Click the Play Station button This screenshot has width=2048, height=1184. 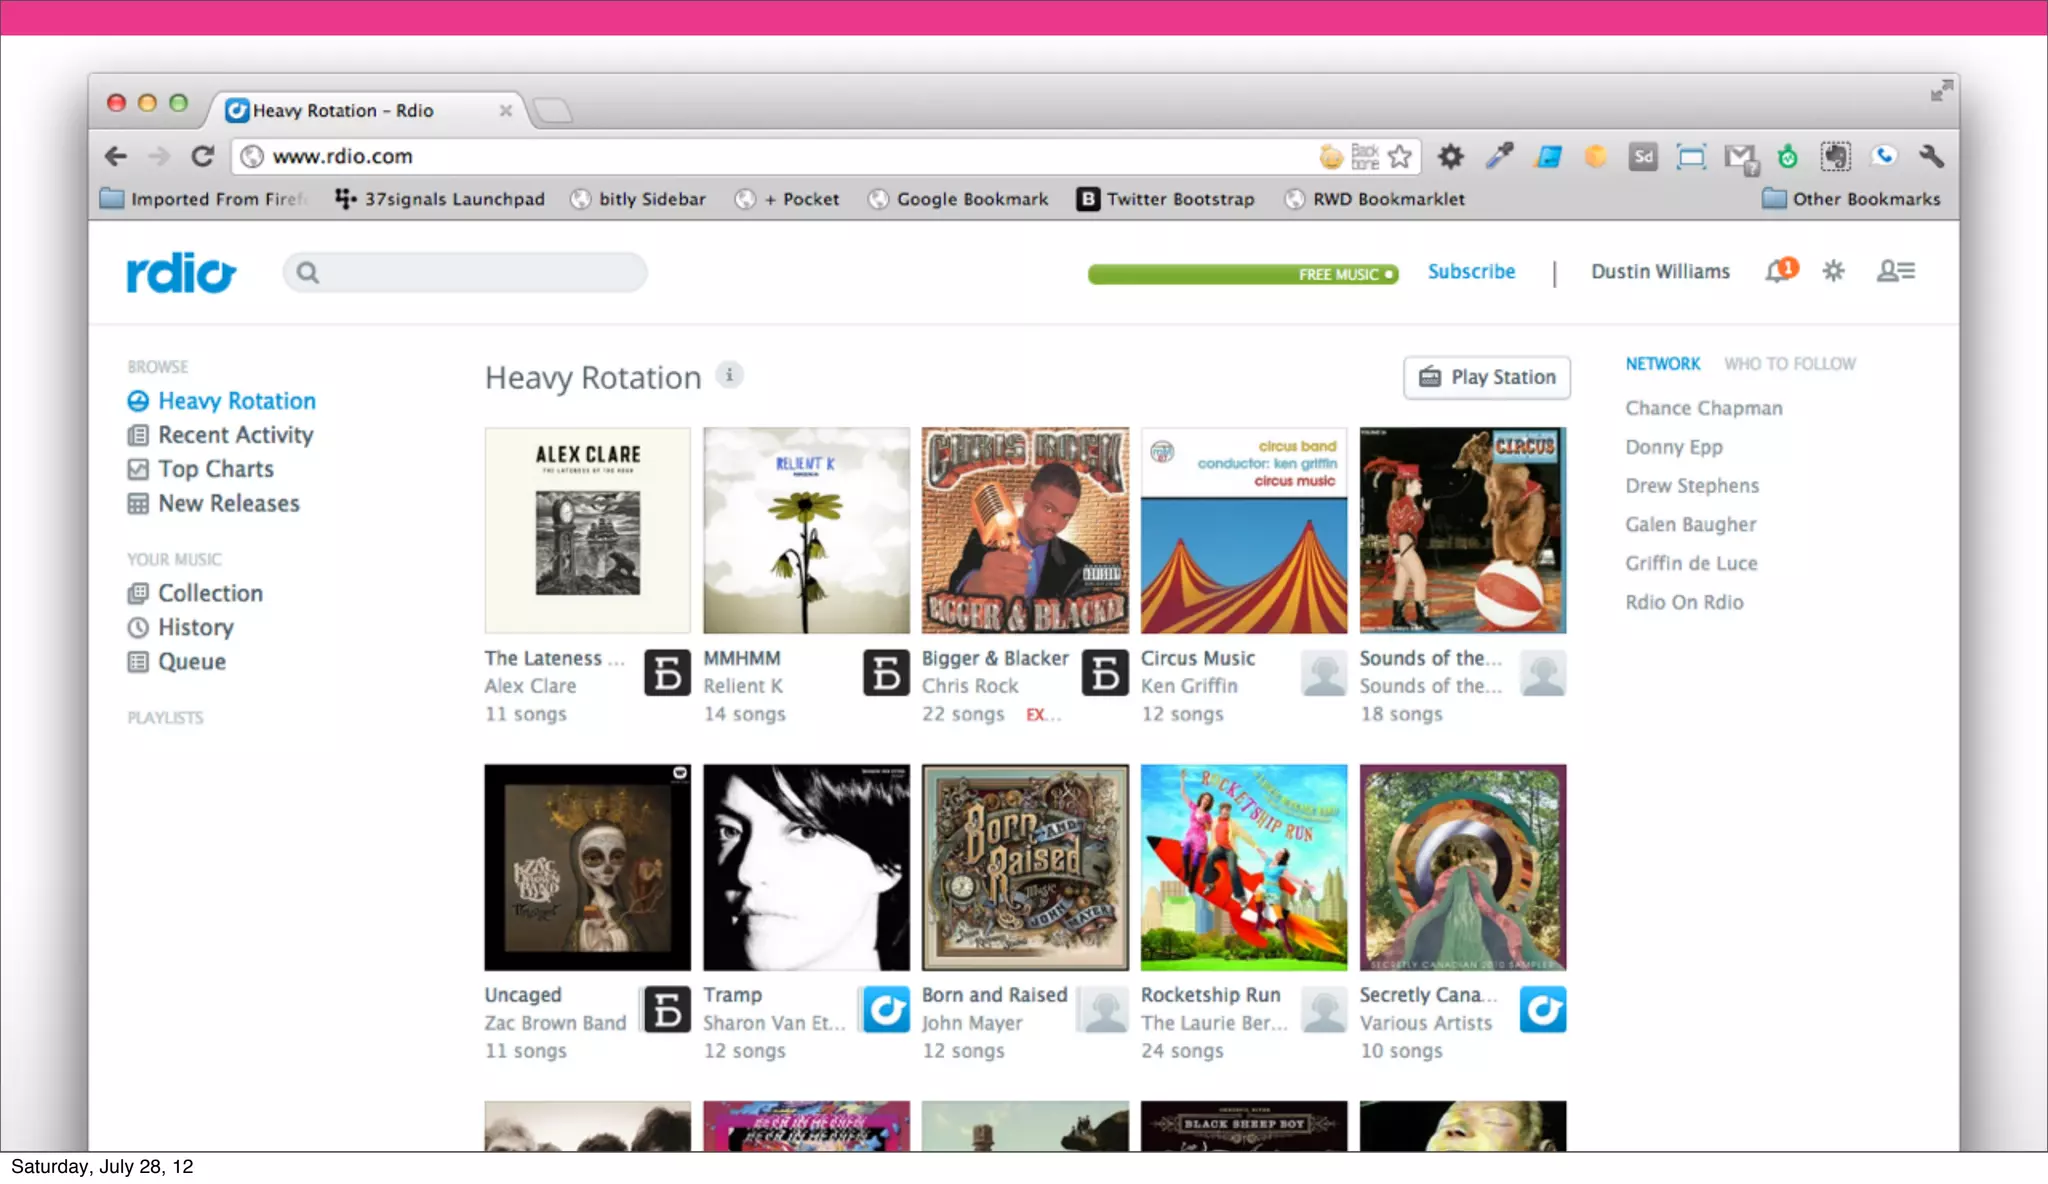(x=1487, y=377)
